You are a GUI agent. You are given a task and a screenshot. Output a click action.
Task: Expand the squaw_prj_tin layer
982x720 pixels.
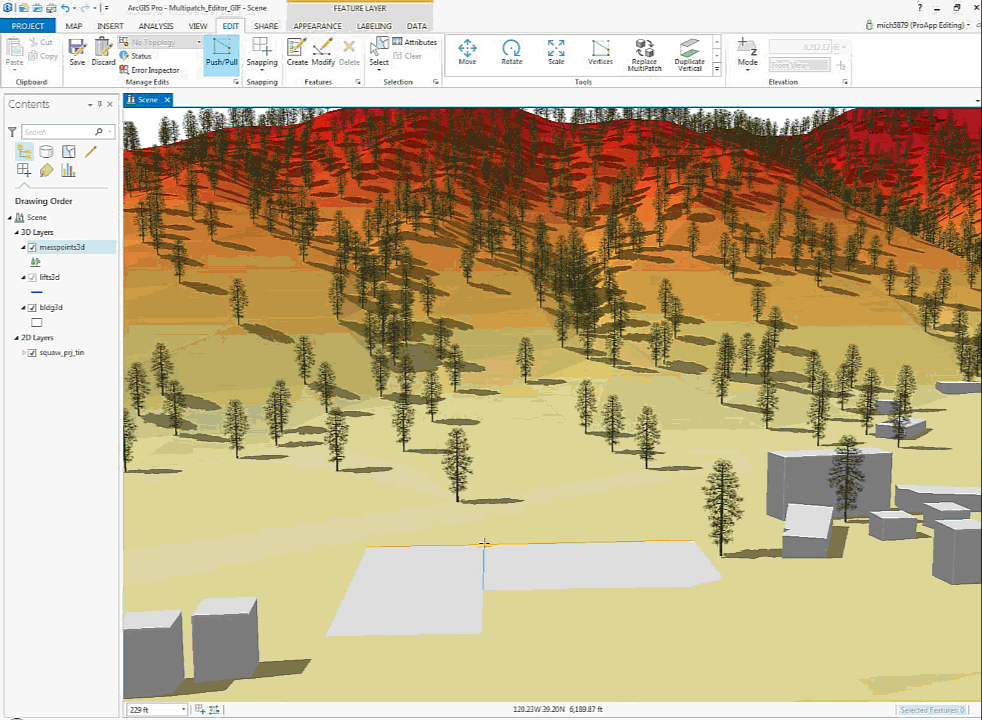(x=23, y=353)
